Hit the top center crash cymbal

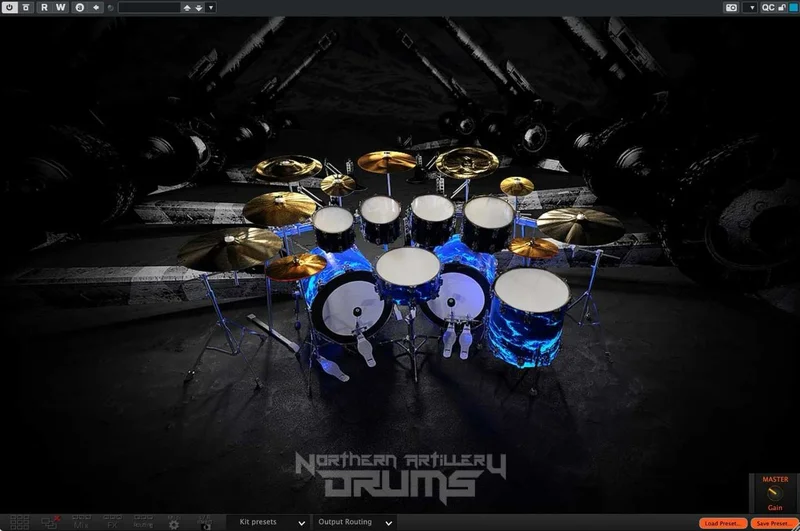387,161
